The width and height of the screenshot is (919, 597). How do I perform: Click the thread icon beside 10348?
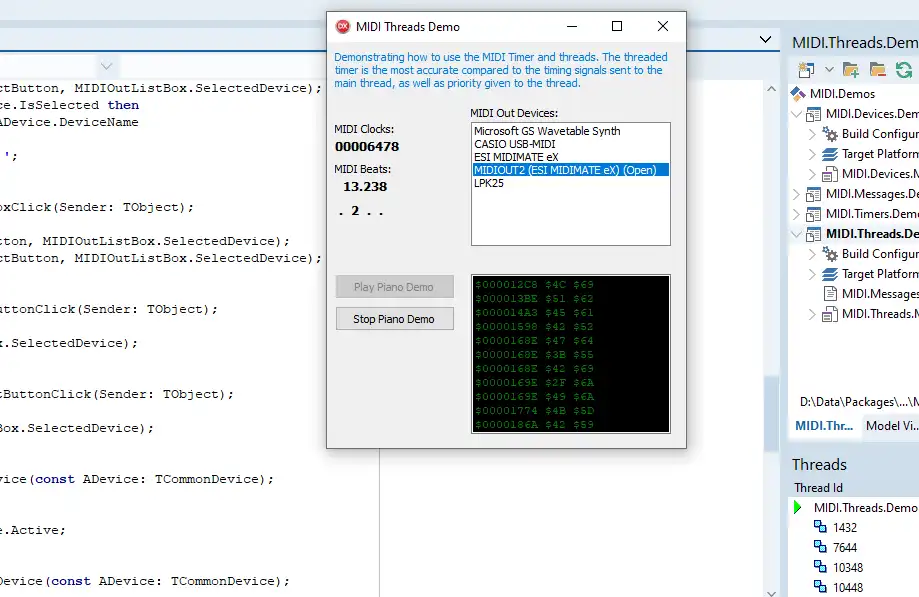(820, 567)
